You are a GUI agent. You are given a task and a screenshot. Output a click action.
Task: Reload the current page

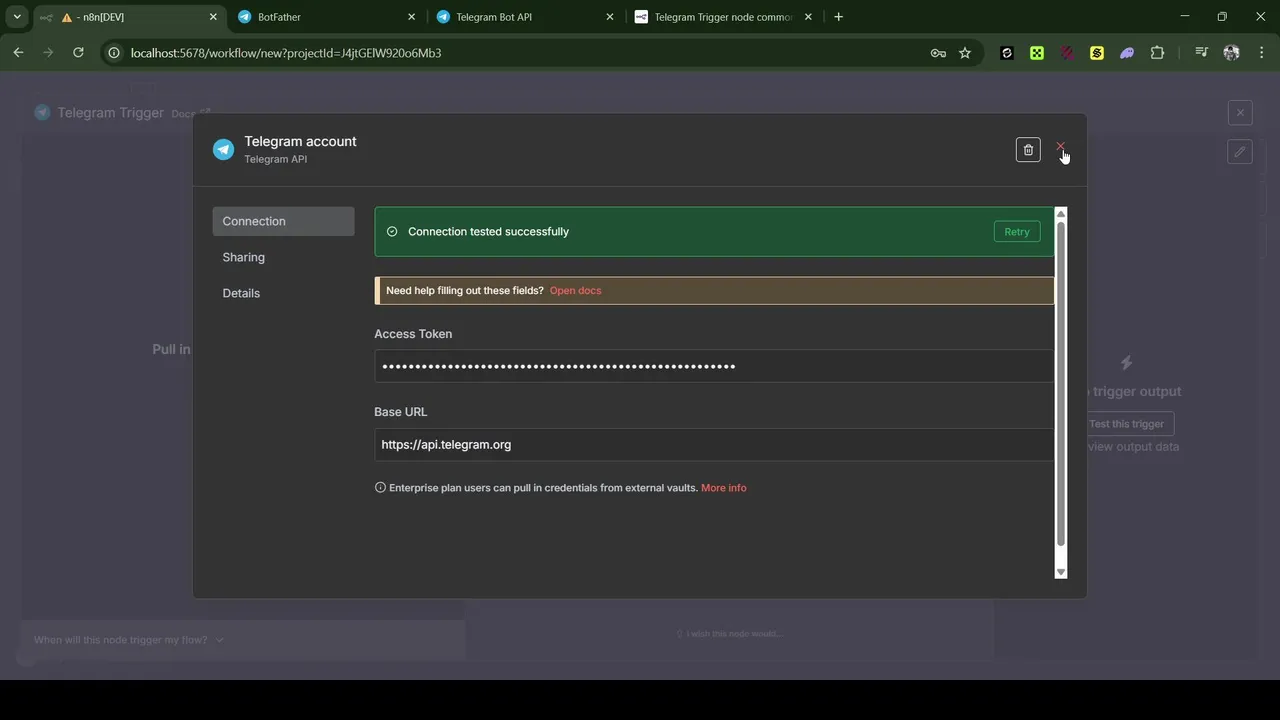tap(78, 53)
